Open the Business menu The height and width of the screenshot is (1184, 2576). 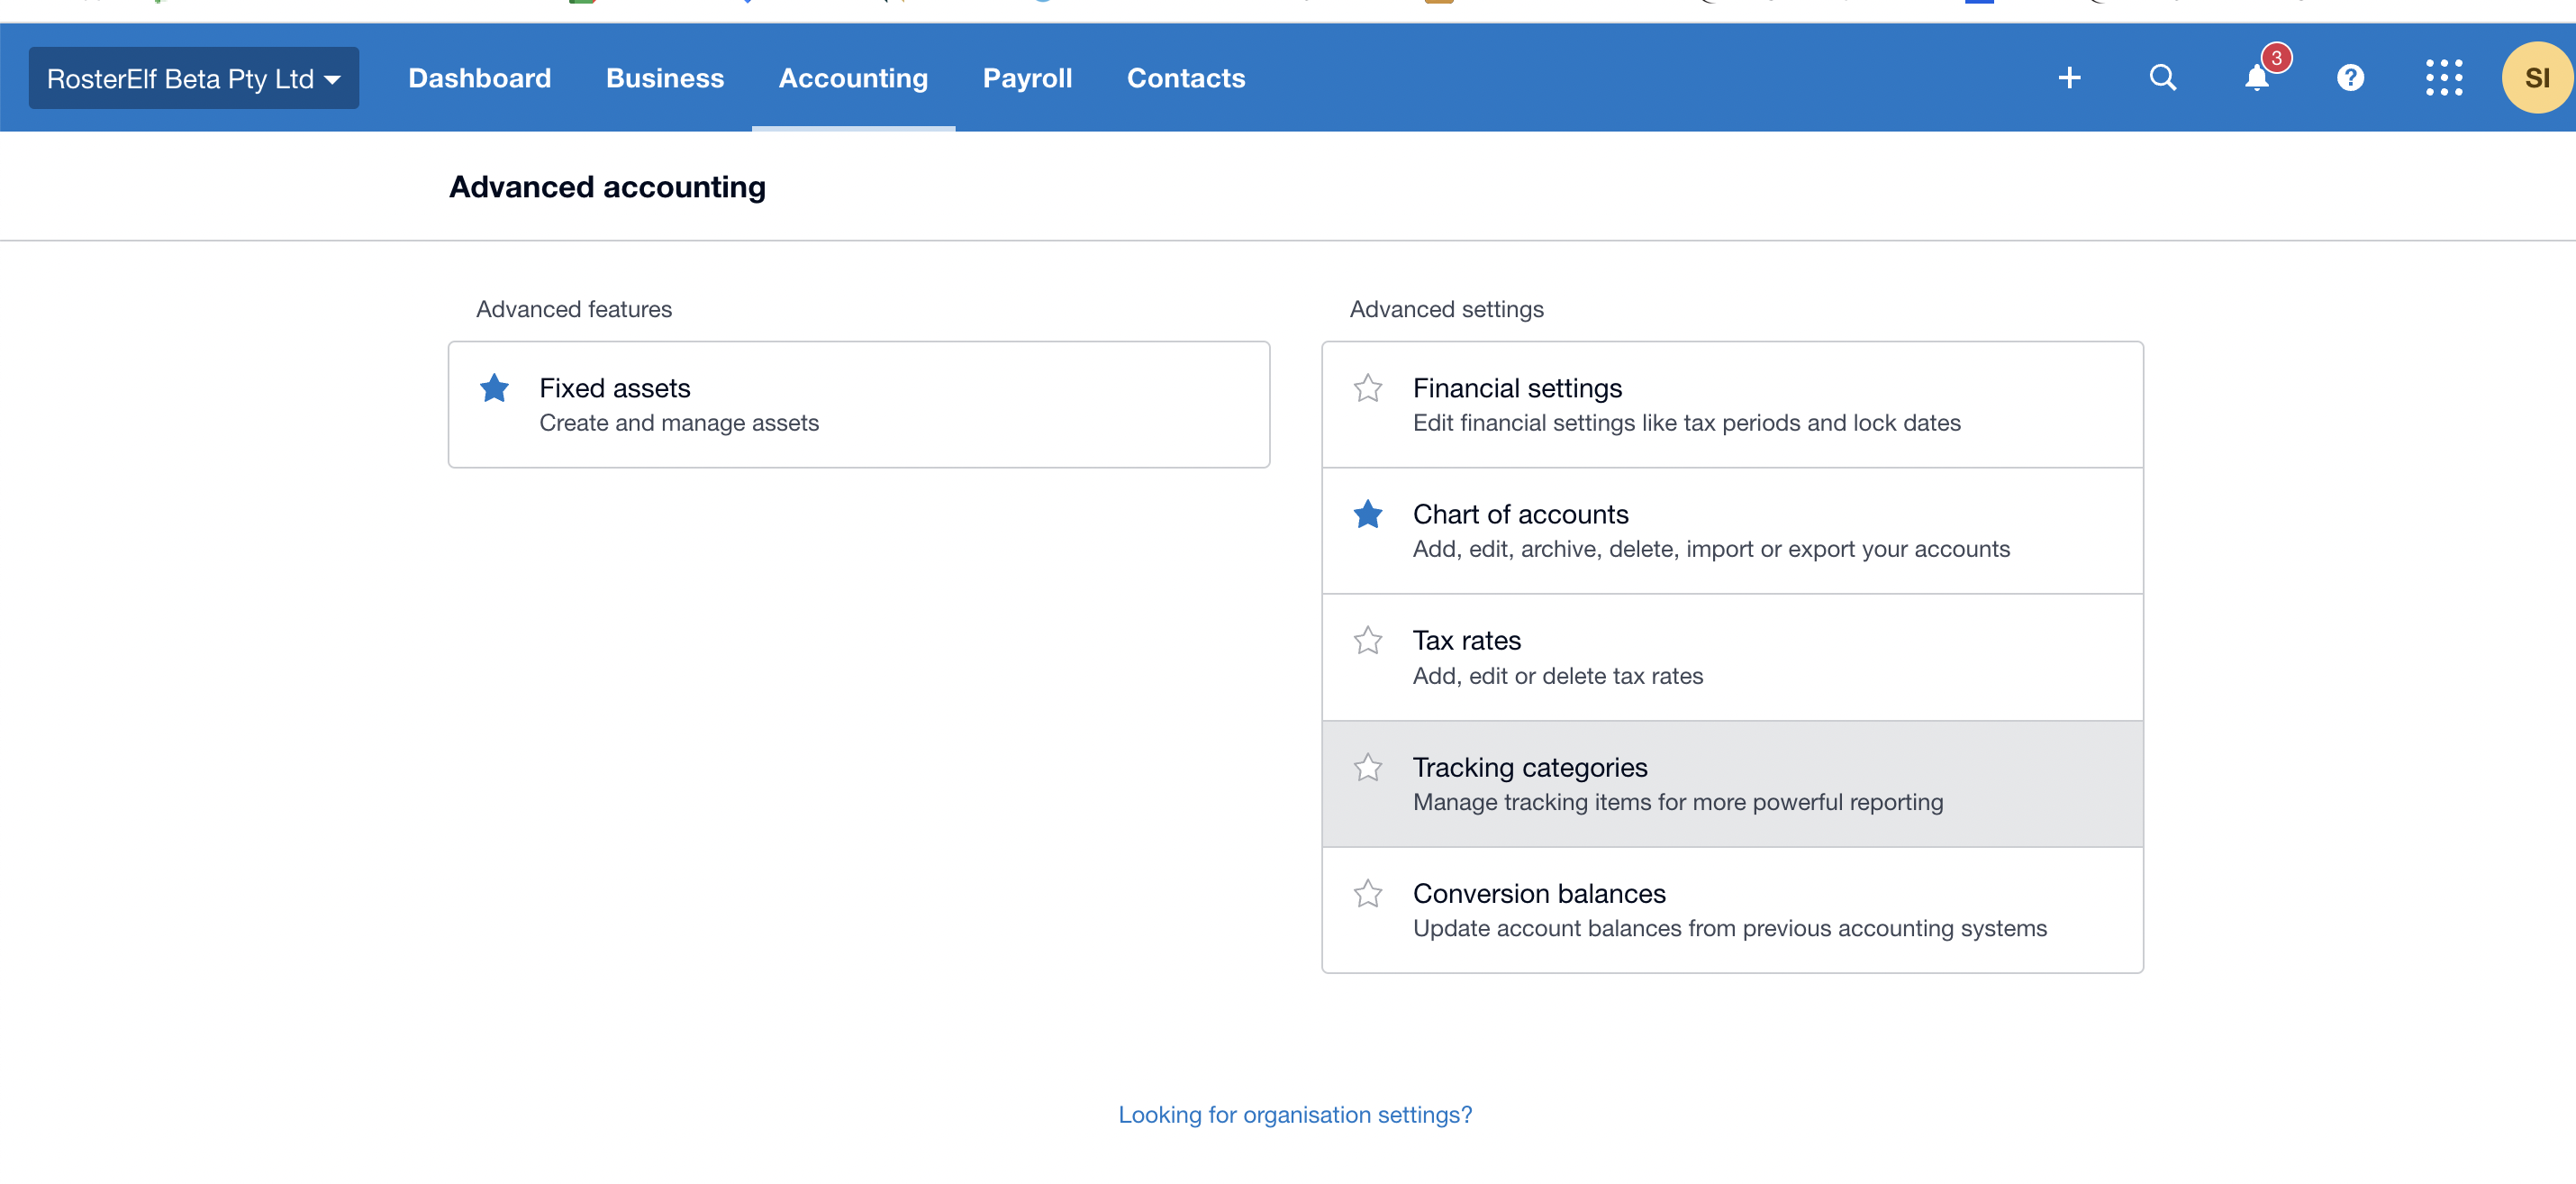tap(665, 78)
